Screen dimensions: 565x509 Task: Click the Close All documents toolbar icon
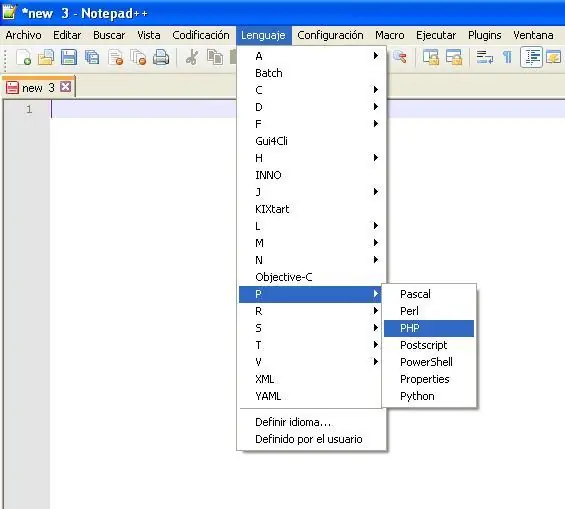tap(138, 58)
